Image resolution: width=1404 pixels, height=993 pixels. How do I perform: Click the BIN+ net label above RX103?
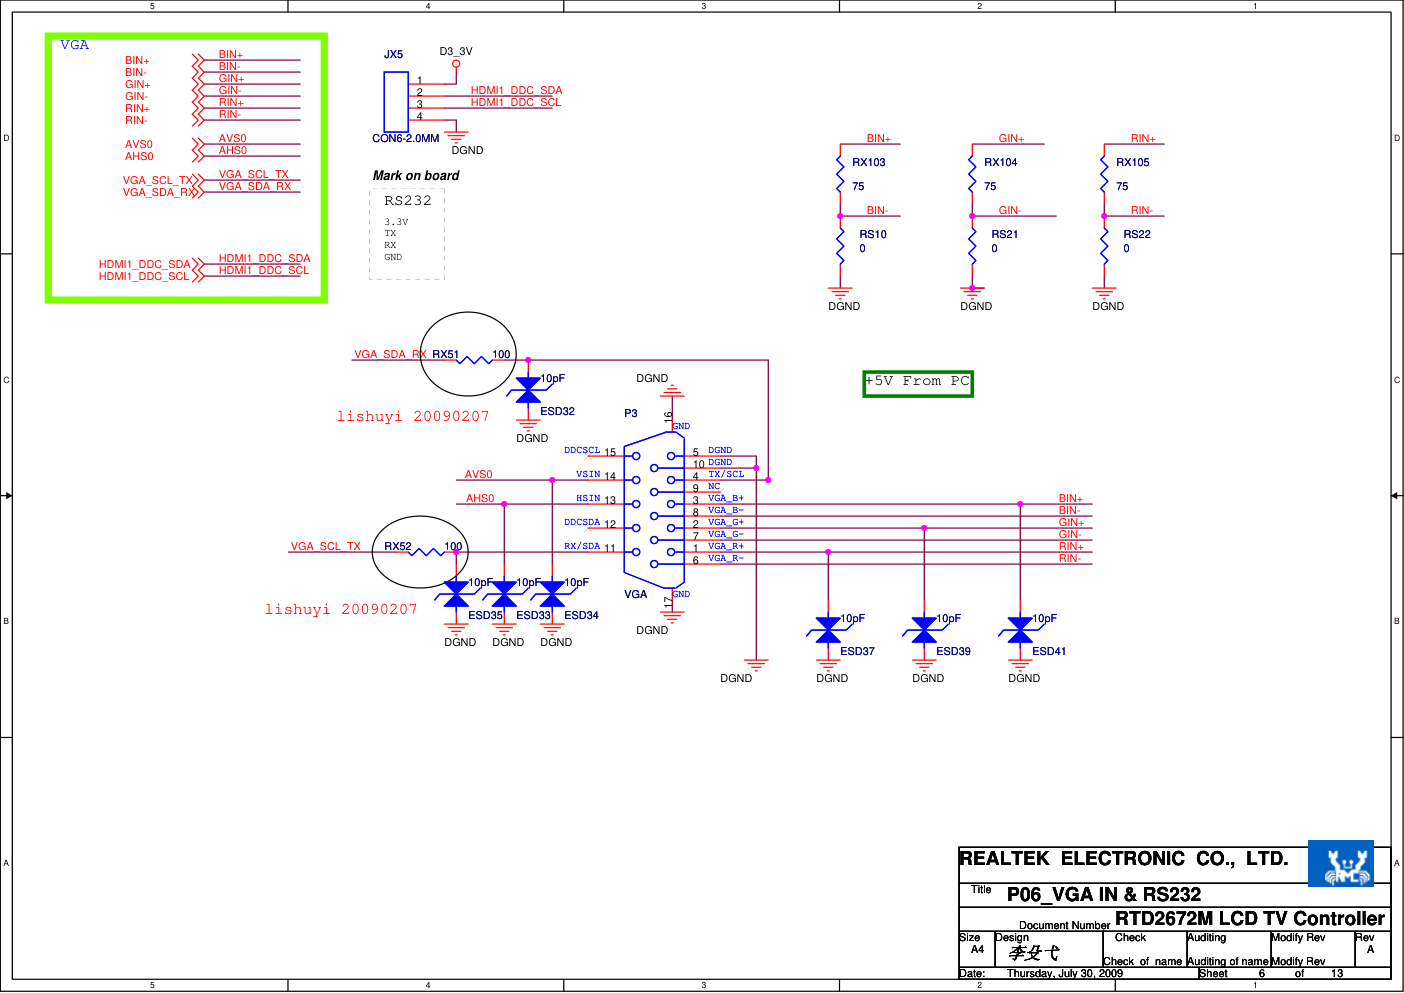tap(879, 138)
